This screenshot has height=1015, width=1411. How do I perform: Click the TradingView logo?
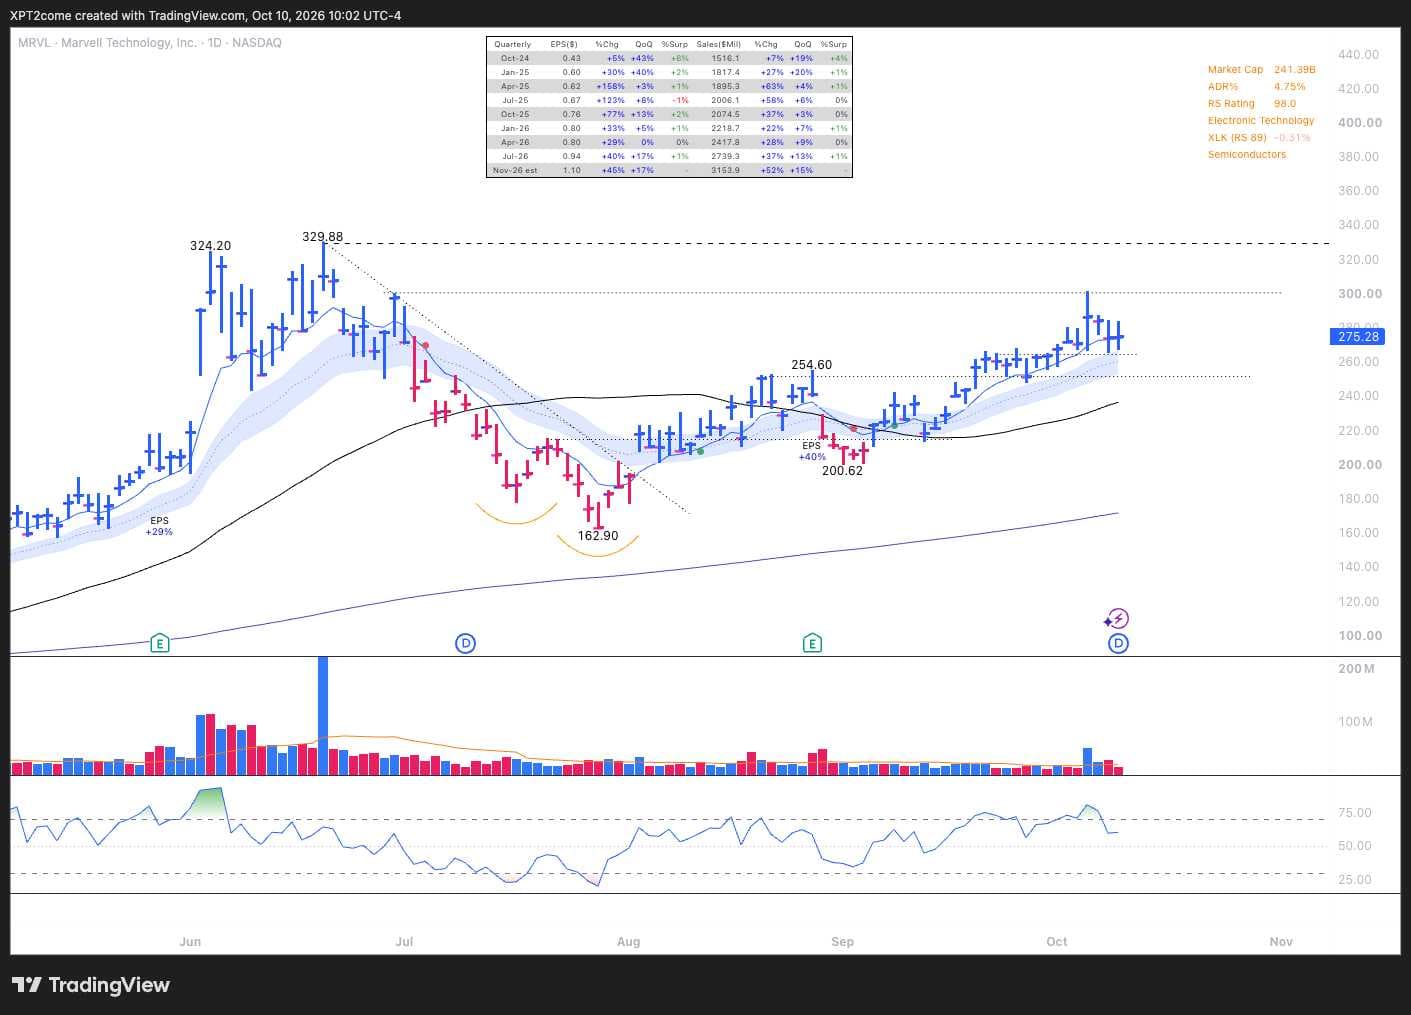pos(91,985)
